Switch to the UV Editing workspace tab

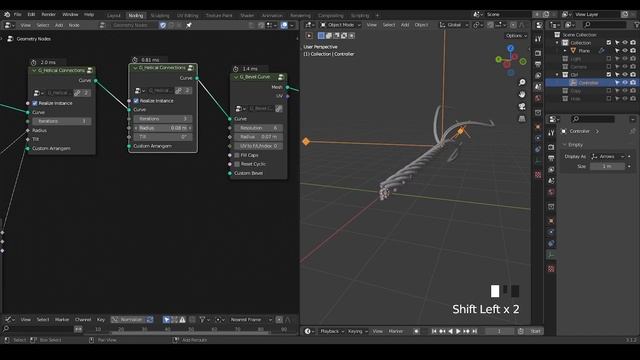coord(187,16)
